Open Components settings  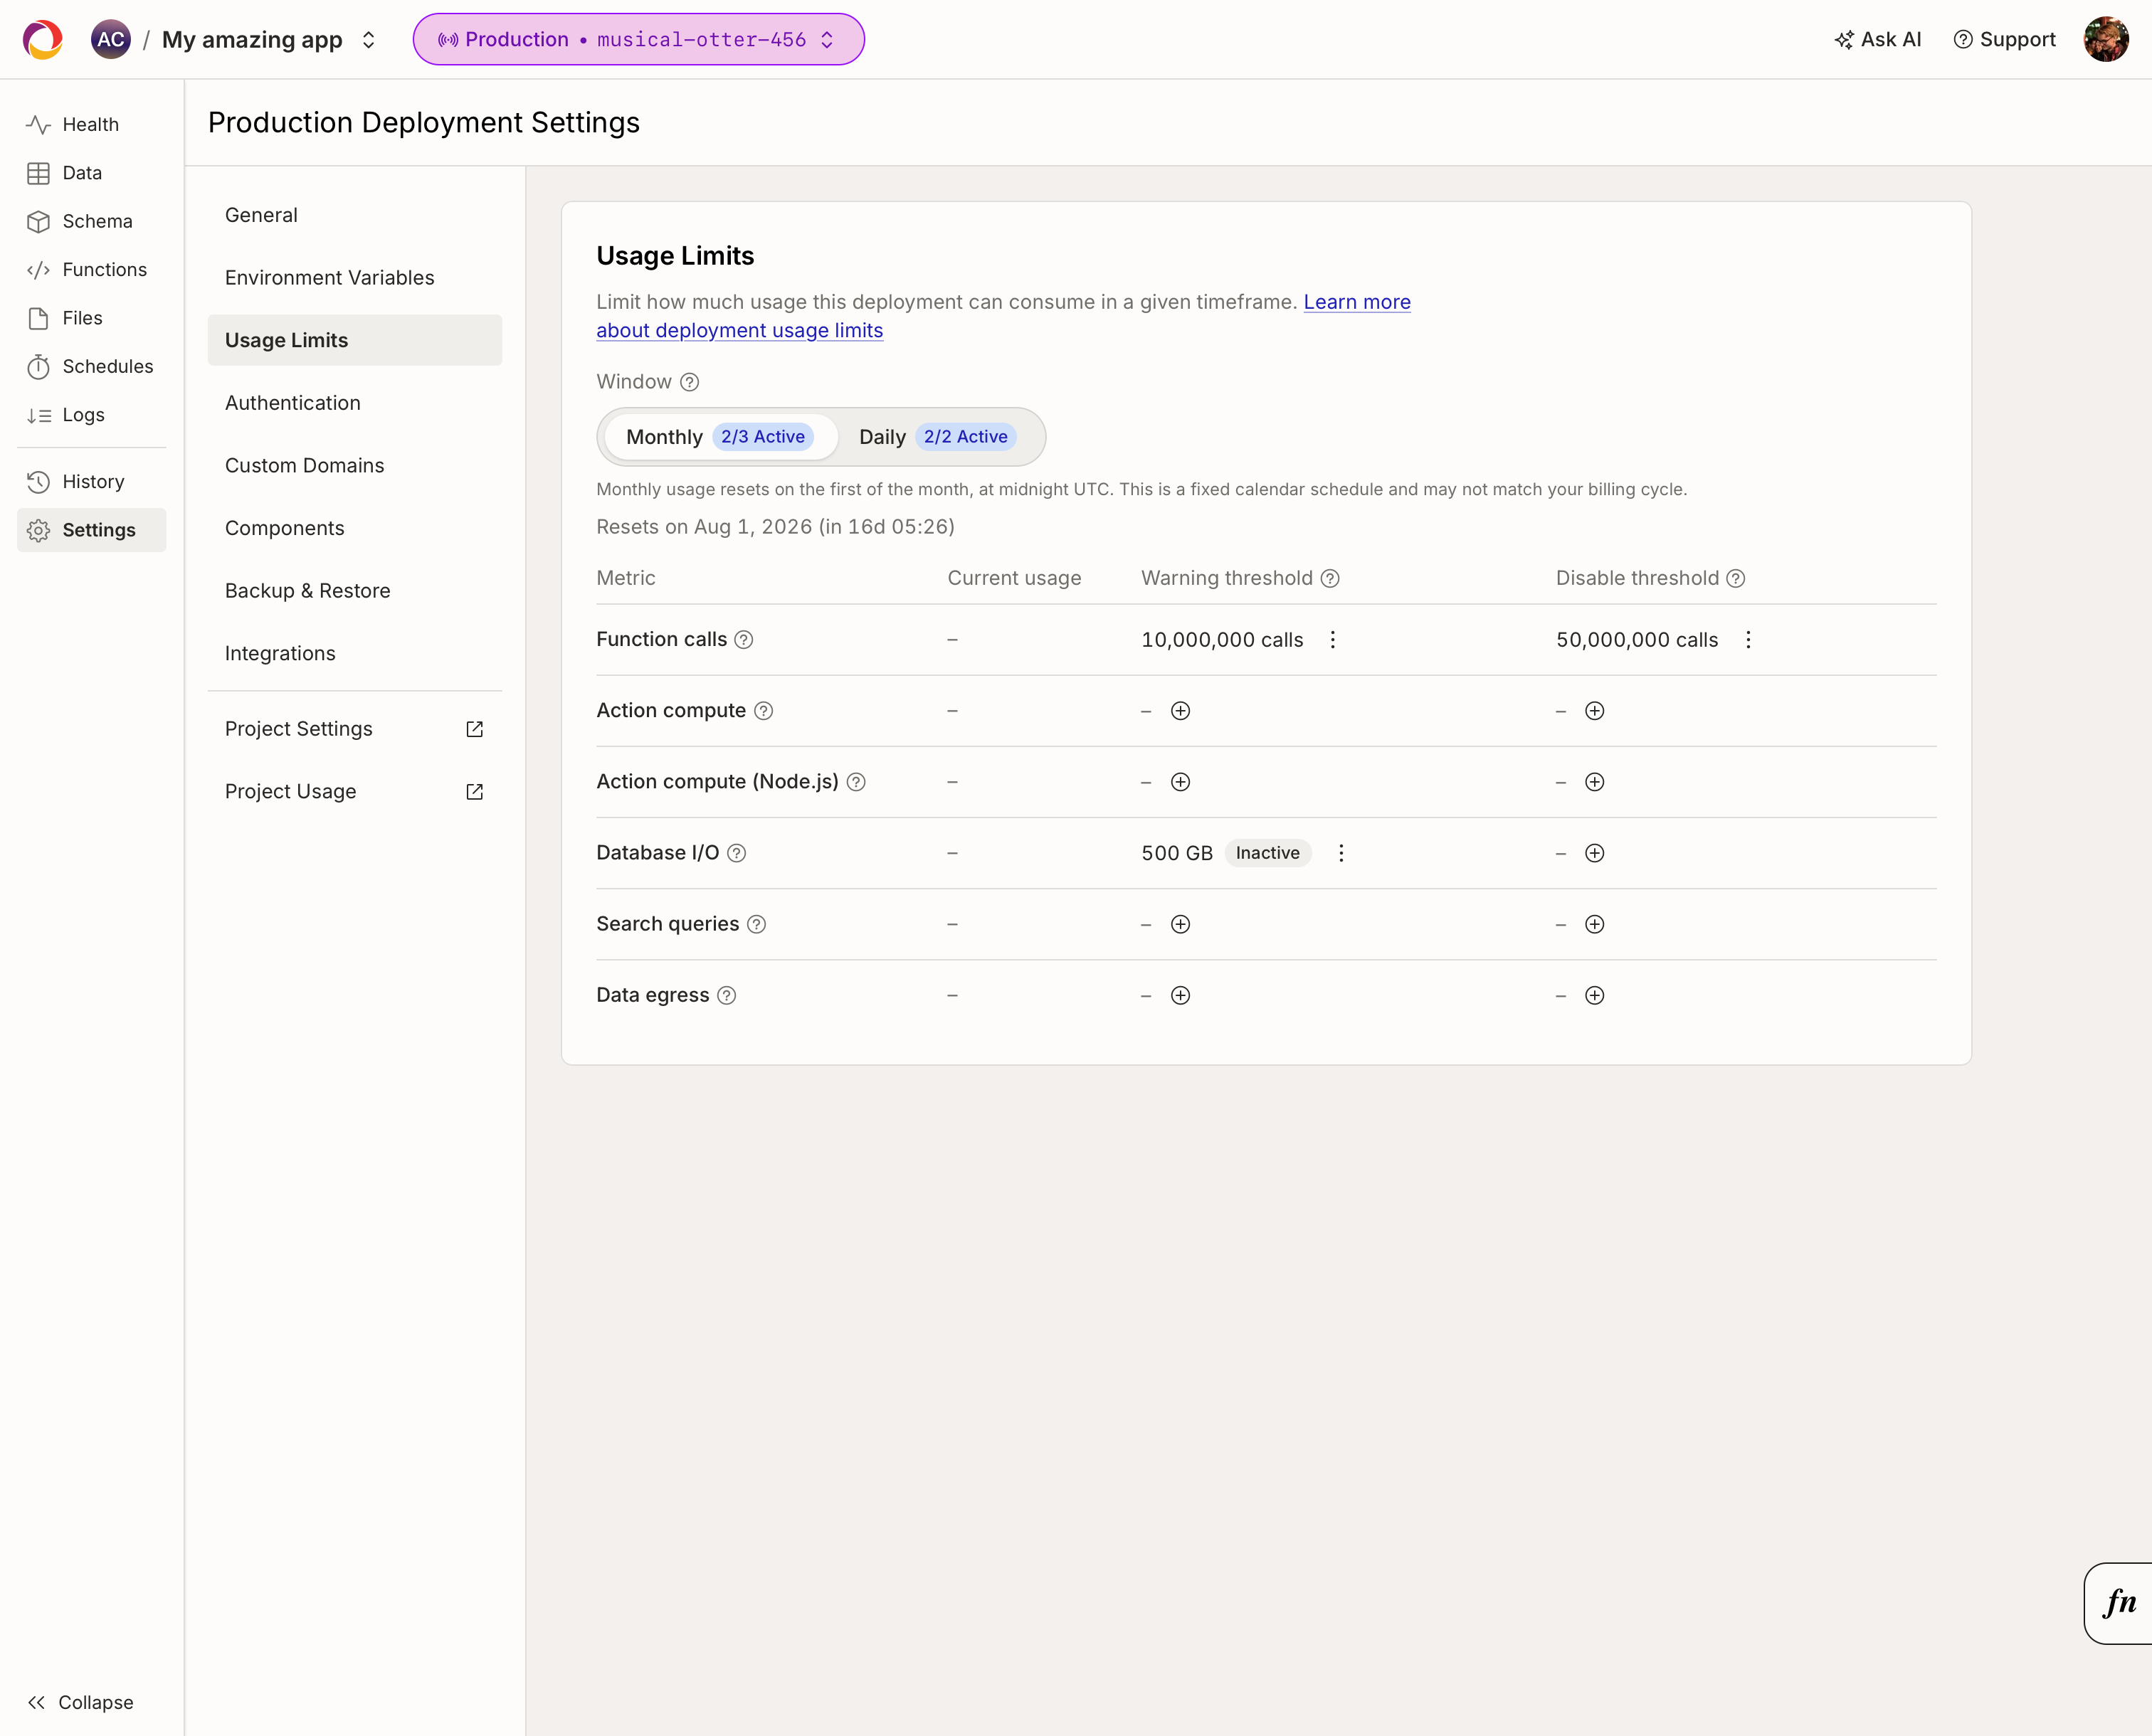tap(354, 528)
